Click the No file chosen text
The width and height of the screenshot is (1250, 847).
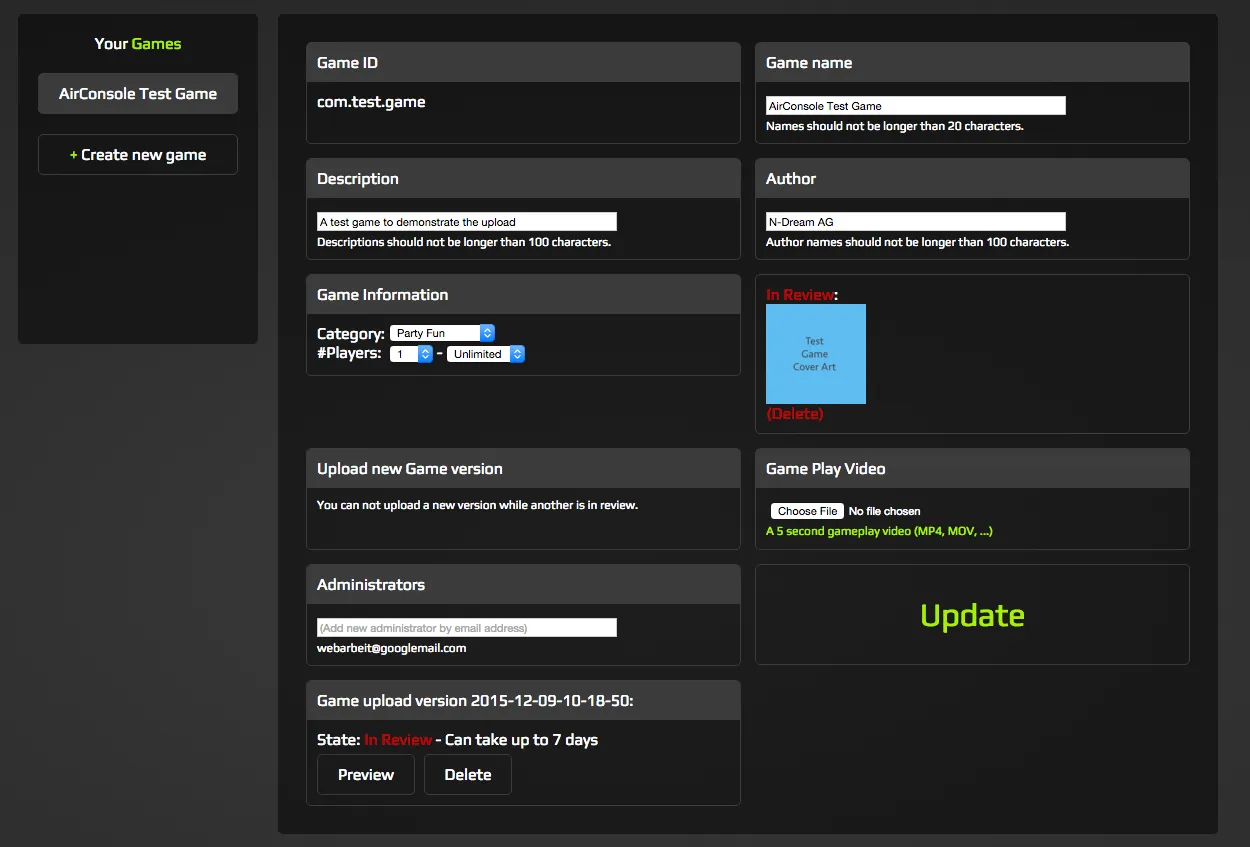pyautogui.click(x=885, y=511)
